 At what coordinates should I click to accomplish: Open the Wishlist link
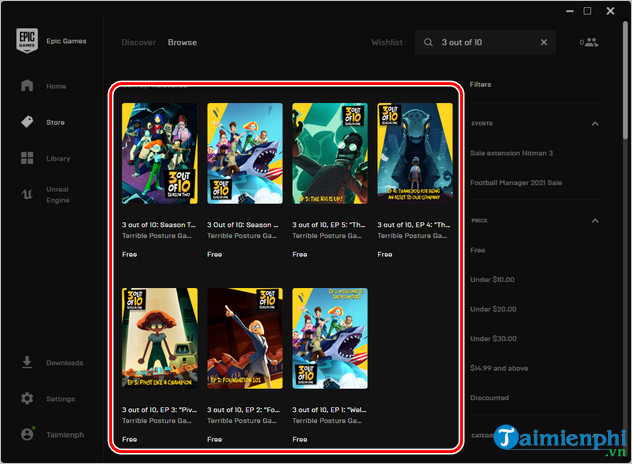click(387, 42)
